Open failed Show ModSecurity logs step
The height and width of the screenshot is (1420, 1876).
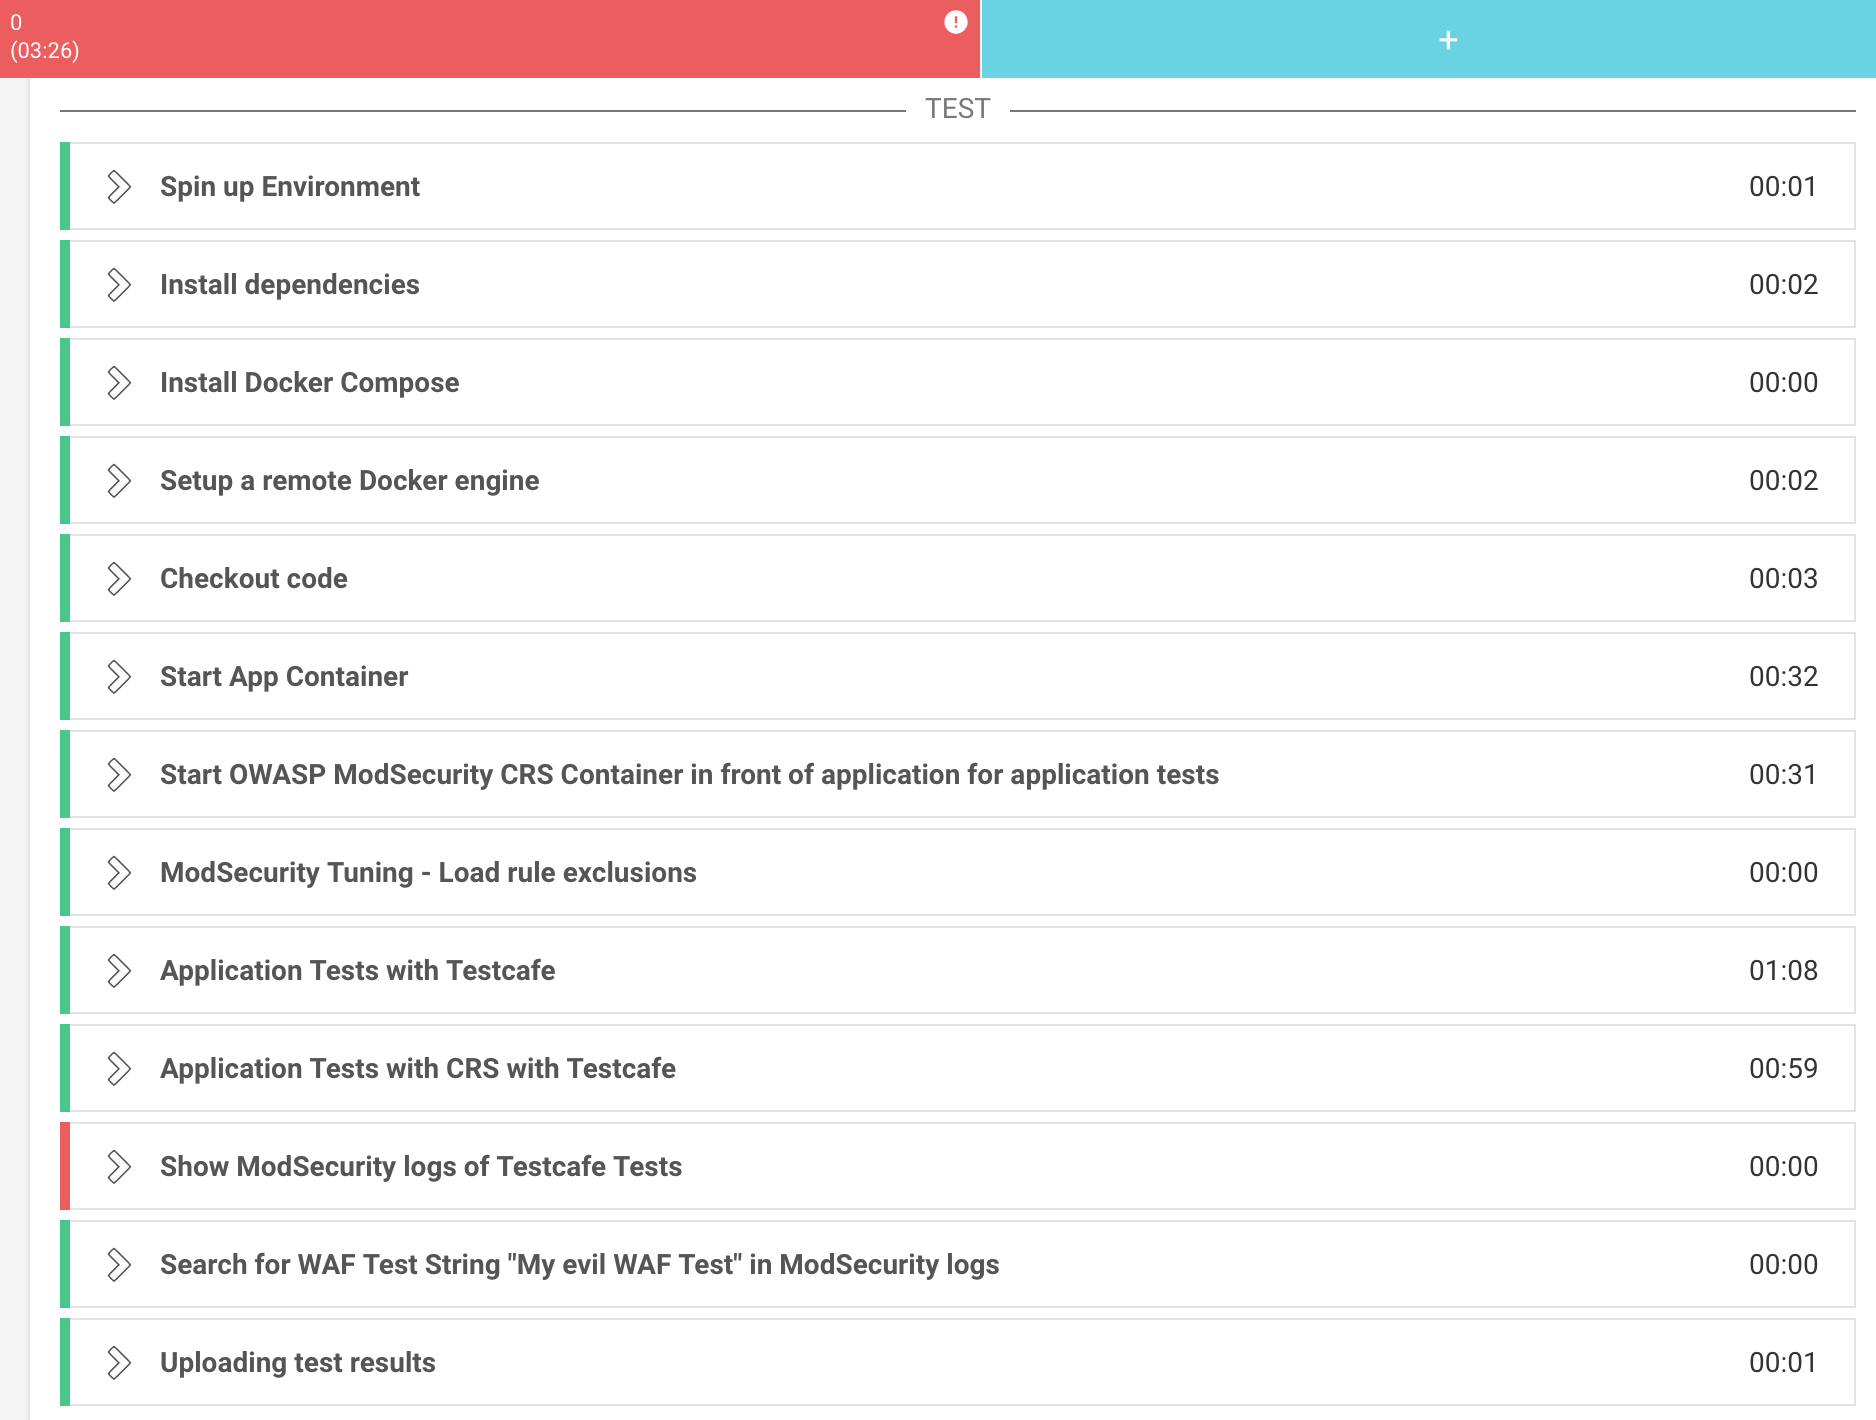421,1167
